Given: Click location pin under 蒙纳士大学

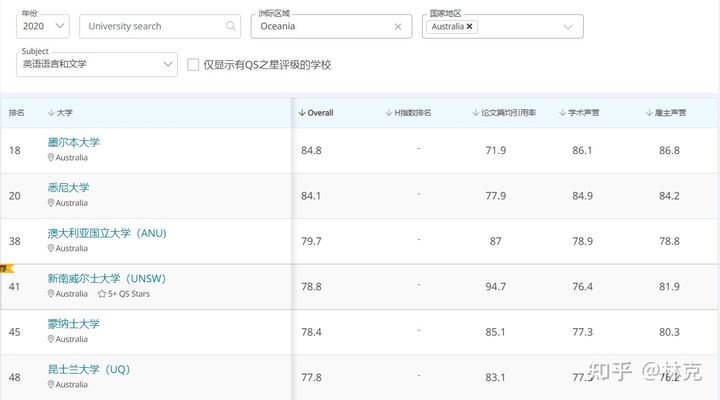Looking at the screenshot, I should (x=51, y=339).
